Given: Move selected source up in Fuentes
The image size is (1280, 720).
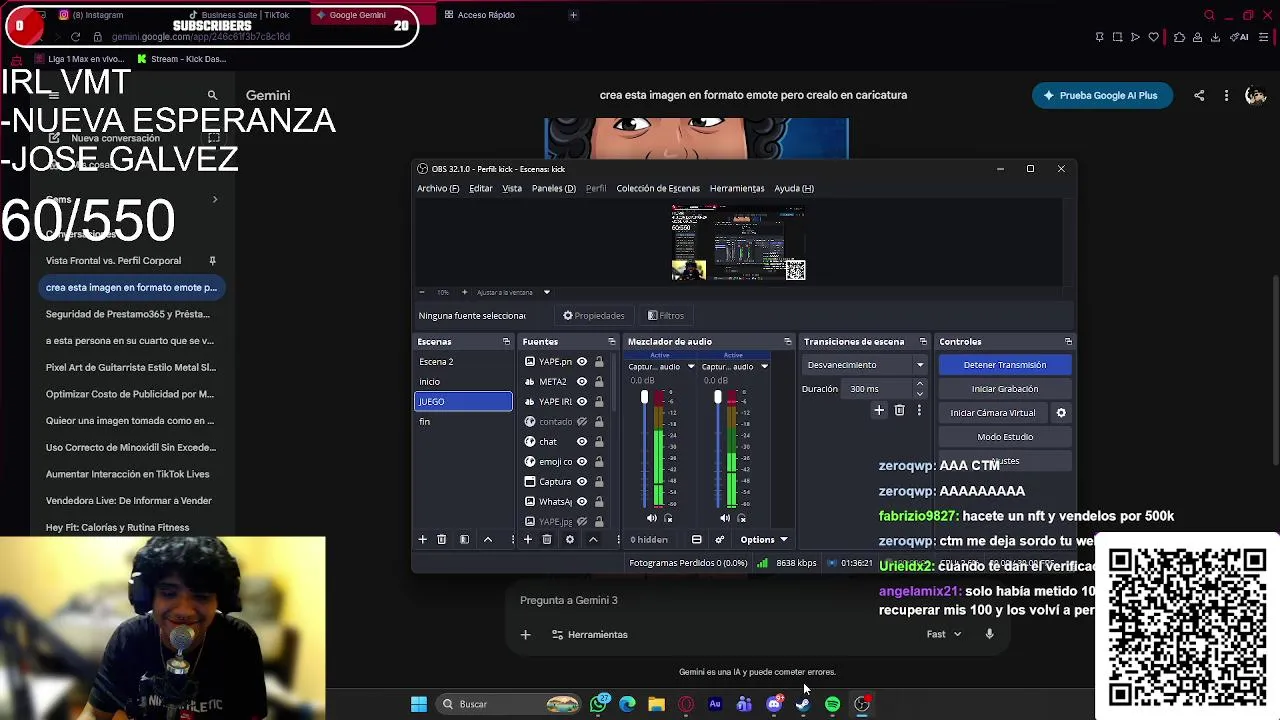Looking at the screenshot, I should tap(593, 540).
